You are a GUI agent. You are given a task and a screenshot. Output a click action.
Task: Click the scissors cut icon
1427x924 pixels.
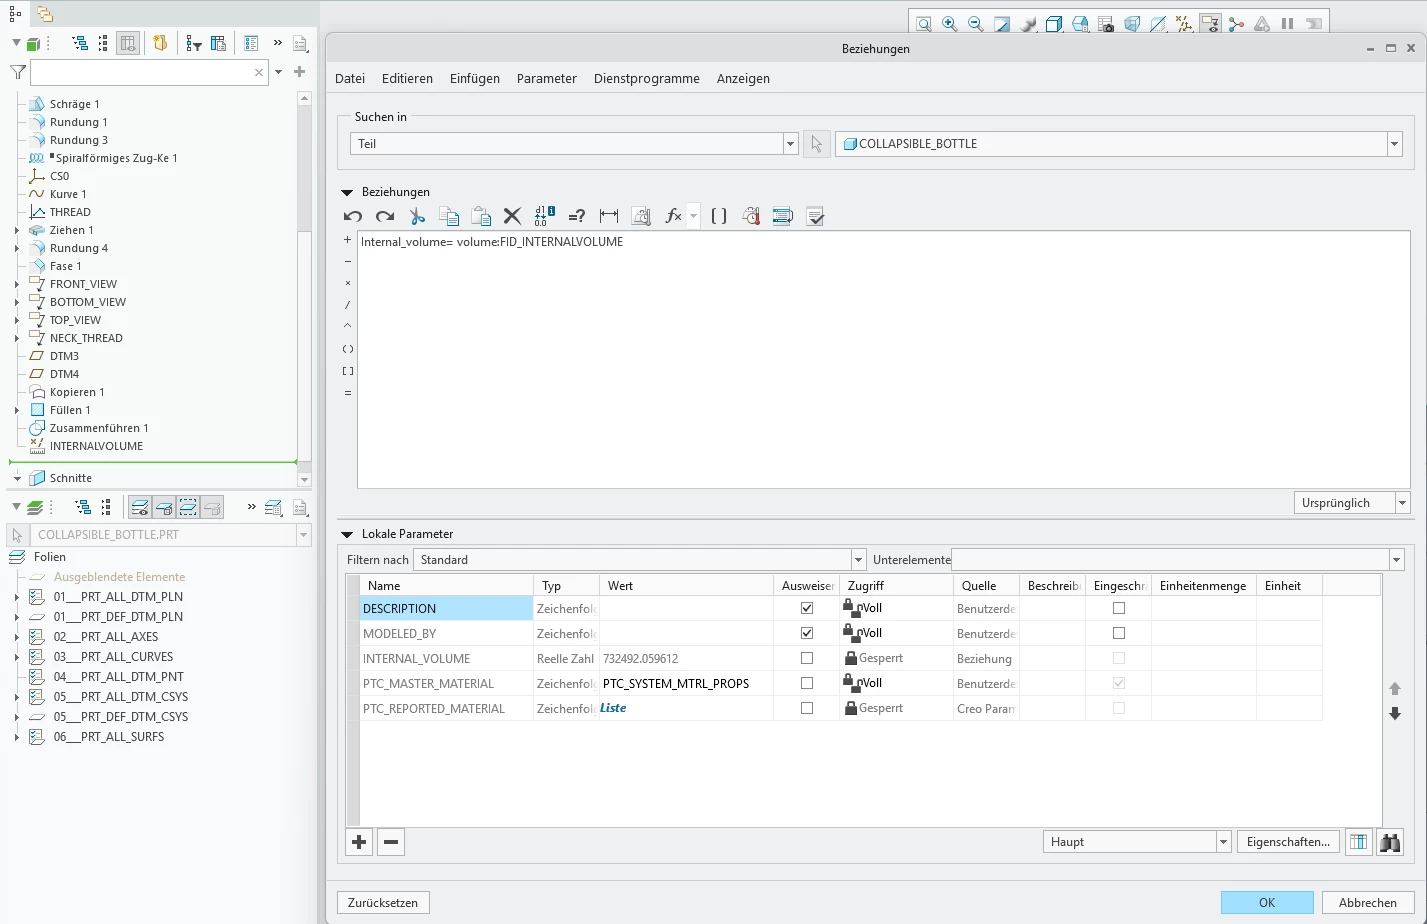coord(418,216)
